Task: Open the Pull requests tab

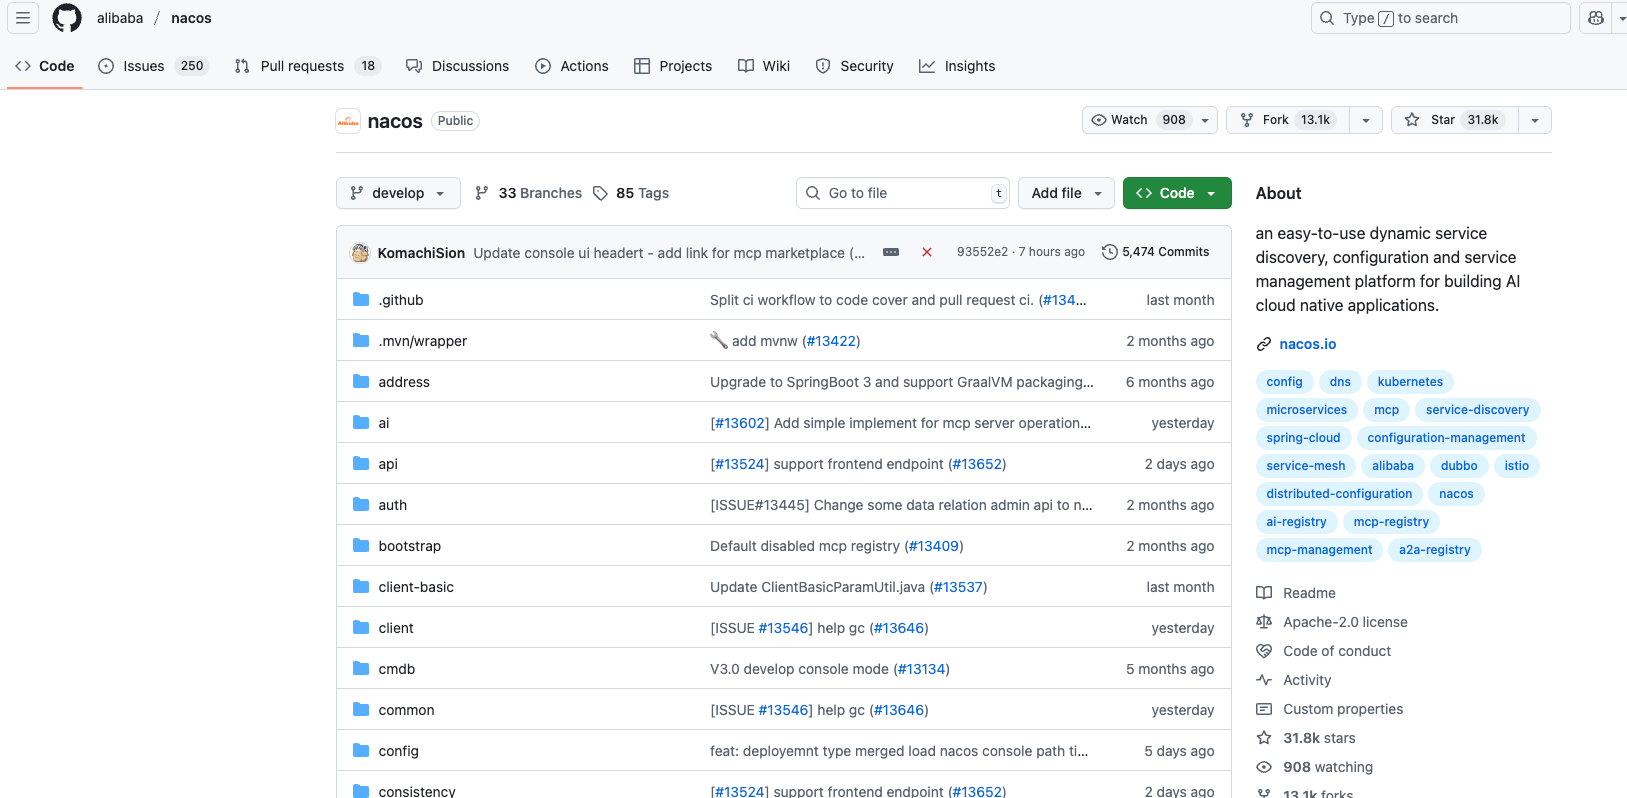Action: [x=309, y=66]
